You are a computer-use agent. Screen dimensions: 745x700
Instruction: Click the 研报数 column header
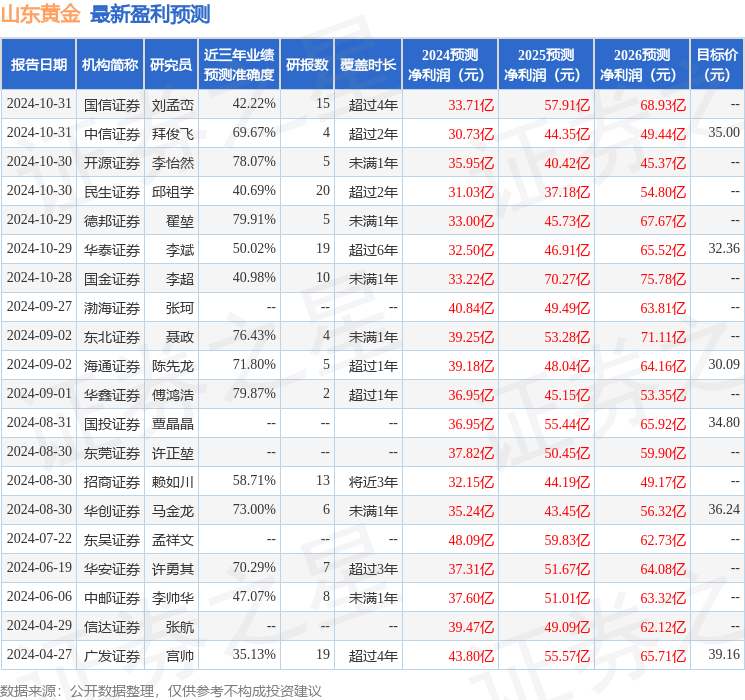pos(307,64)
